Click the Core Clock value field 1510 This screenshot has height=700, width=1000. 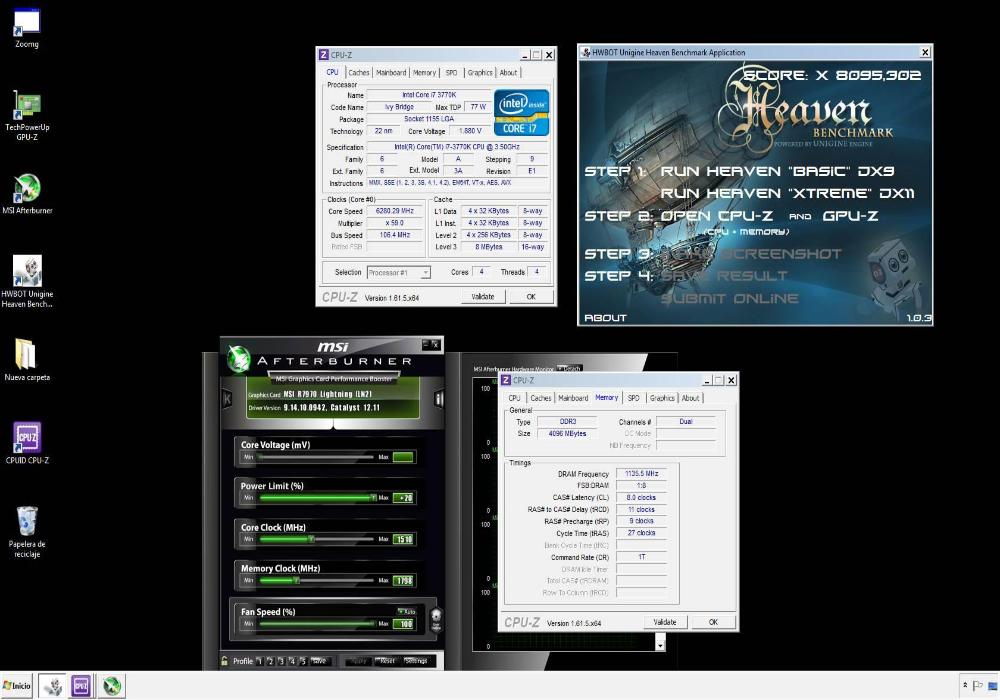click(x=403, y=539)
